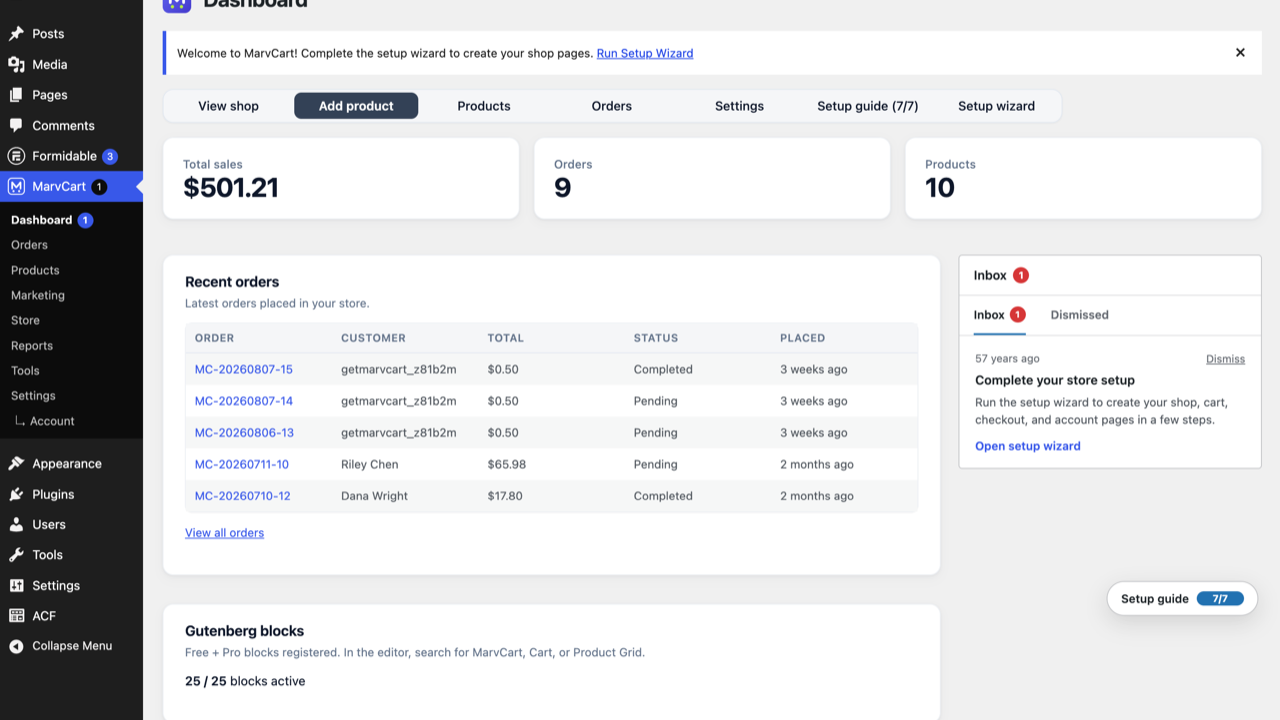The image size is (1280, 720).
Task: Open Setup guide (7/7) button
Action: click(x=868, y=106)
